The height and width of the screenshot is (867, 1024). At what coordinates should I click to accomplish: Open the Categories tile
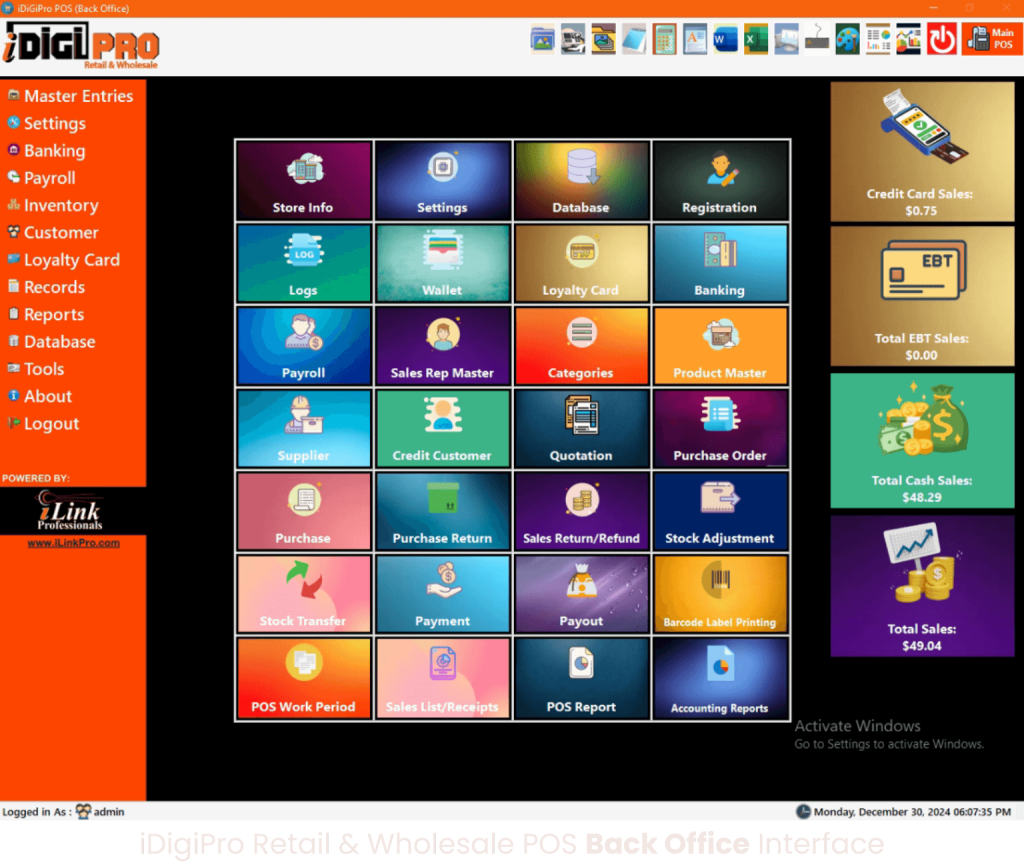[x=581, y=346]
